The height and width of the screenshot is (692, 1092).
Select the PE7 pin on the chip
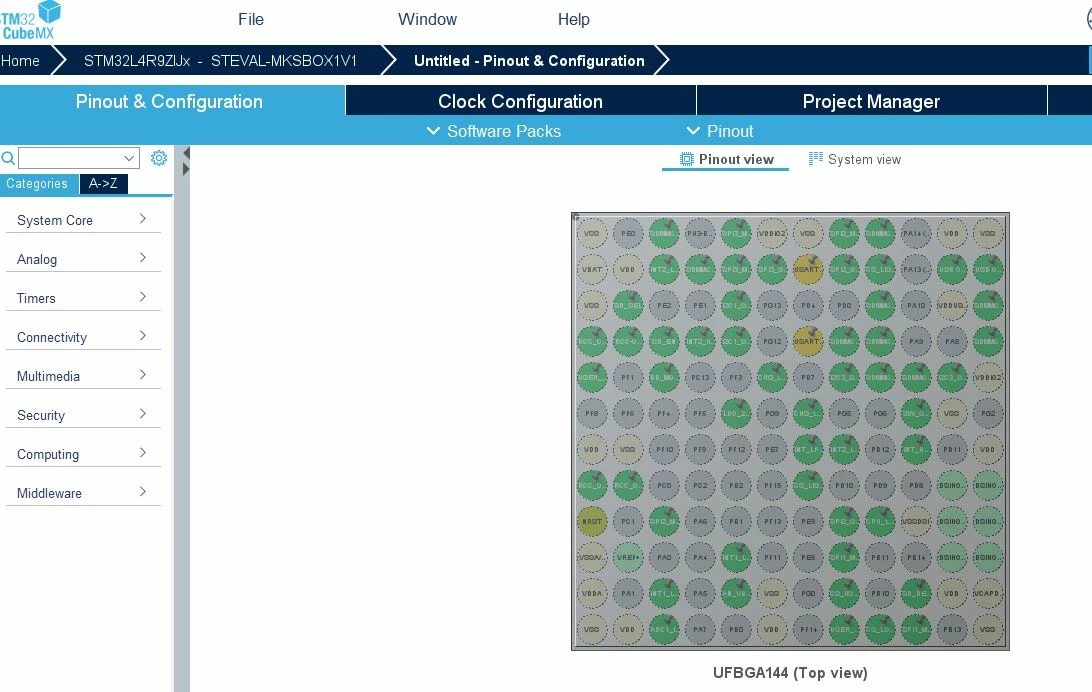(x=772, y=450)
